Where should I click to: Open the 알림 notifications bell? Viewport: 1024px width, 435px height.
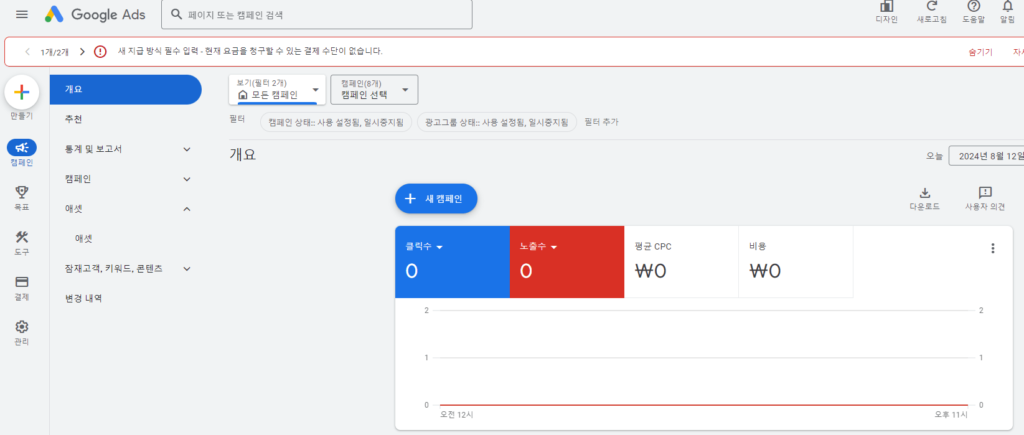(1008, 7)
